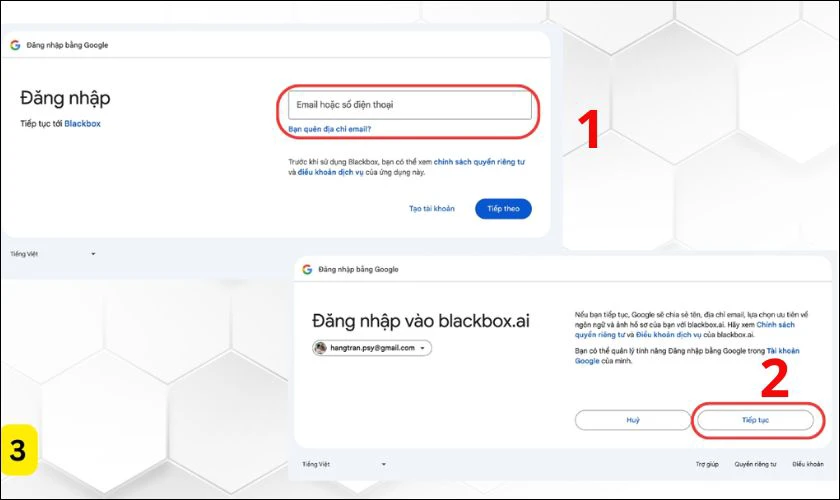This screenshot has width=840, height=500.
Task: Open Điều khoản dịch vụ link in blackbox.ai dialog
Action: (x=668, y=335)
